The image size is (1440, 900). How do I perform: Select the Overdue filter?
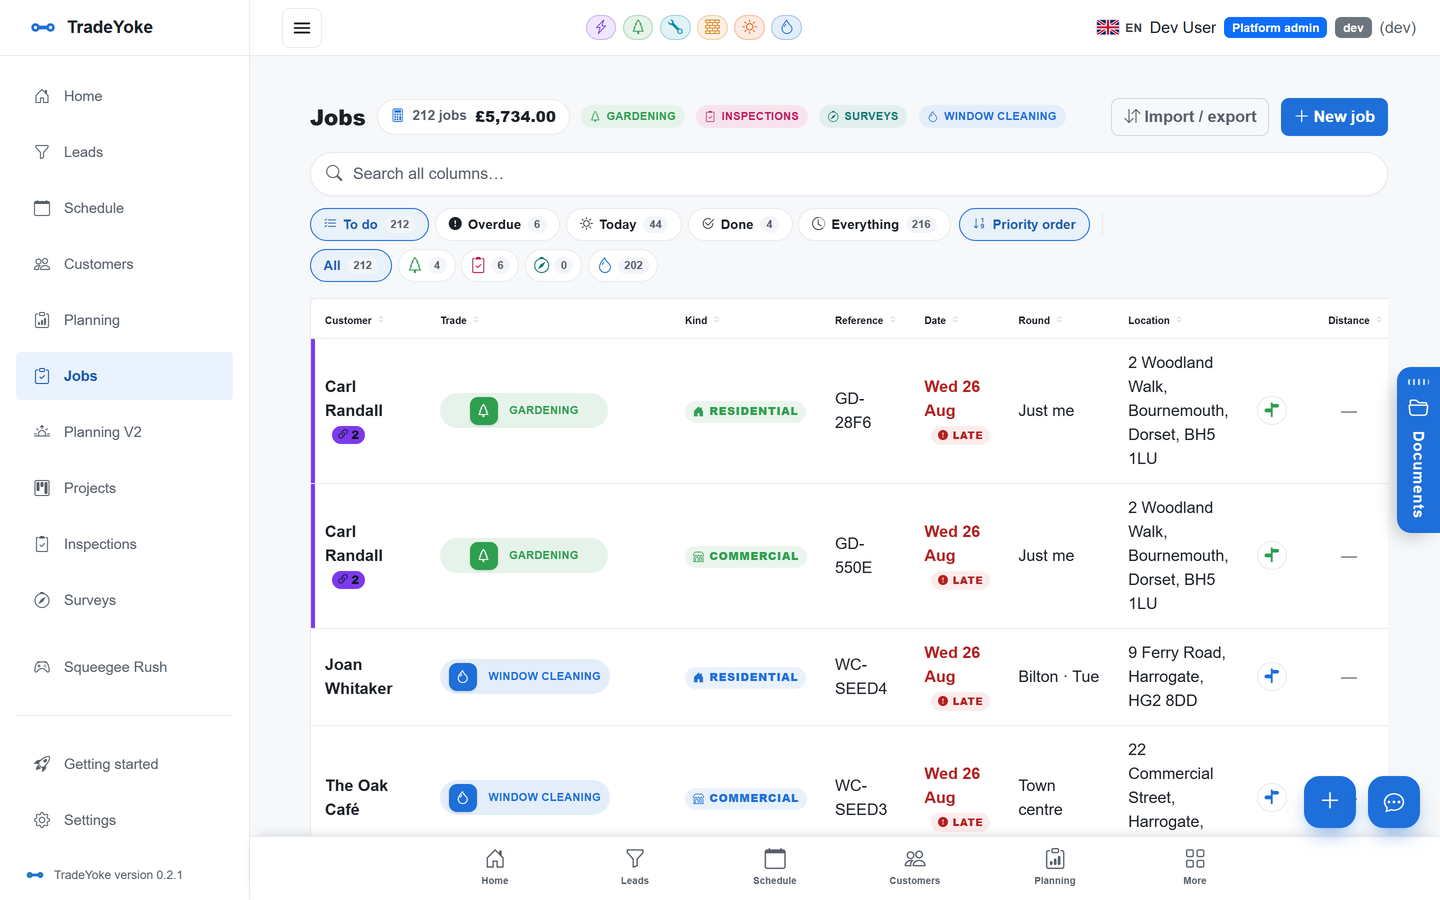click(x=496, y=224)
